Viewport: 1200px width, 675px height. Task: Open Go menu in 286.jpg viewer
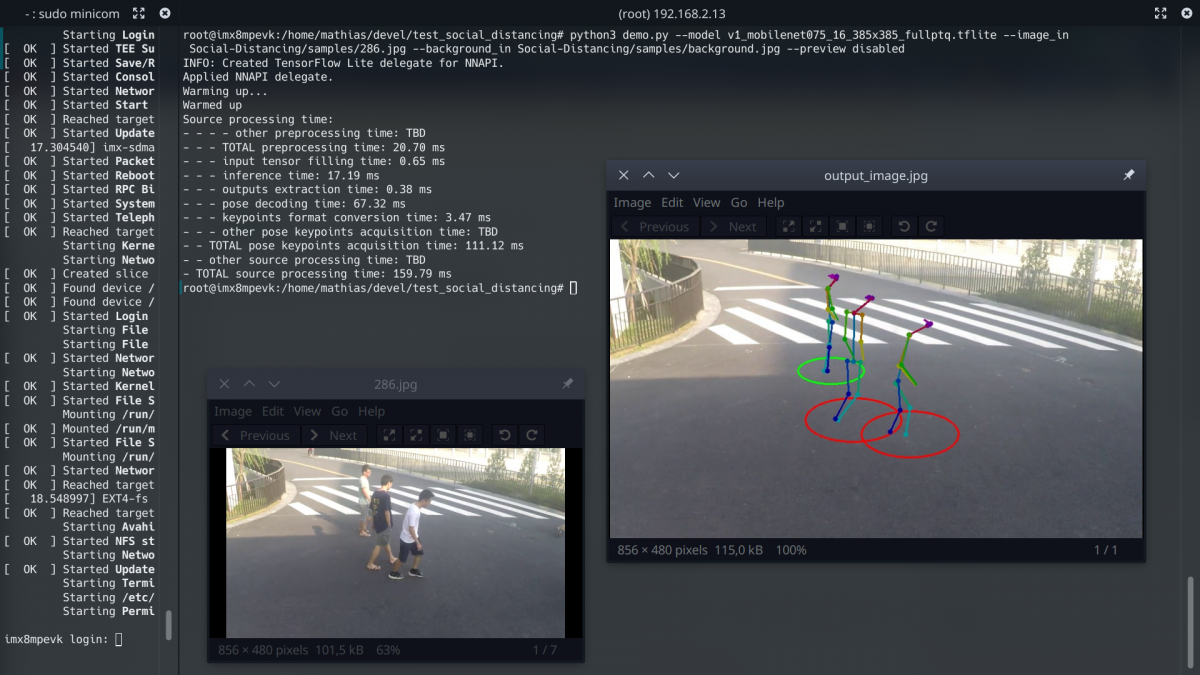339,411
